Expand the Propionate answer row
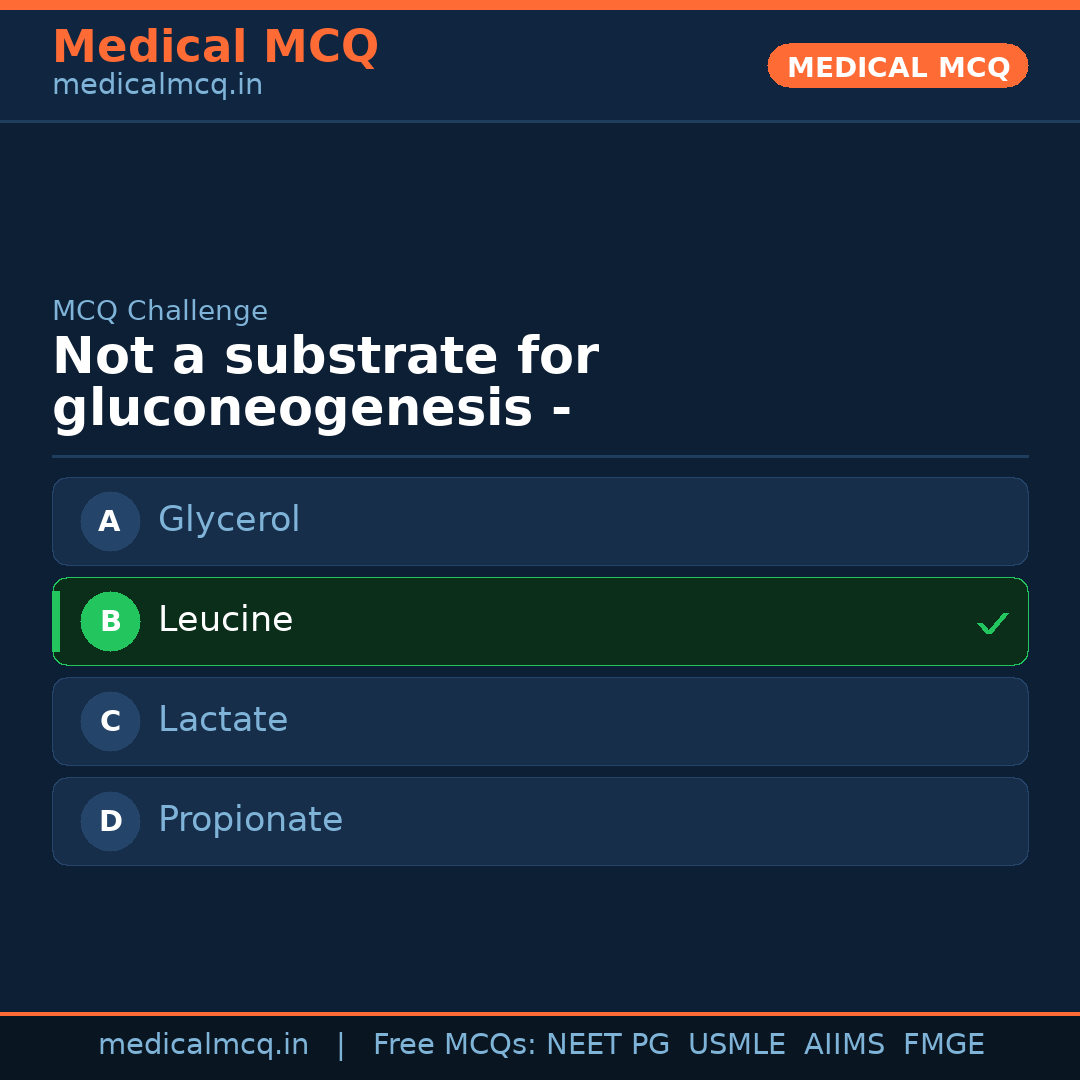Viewport: 1080px width, 1080px height. (540, 821)
